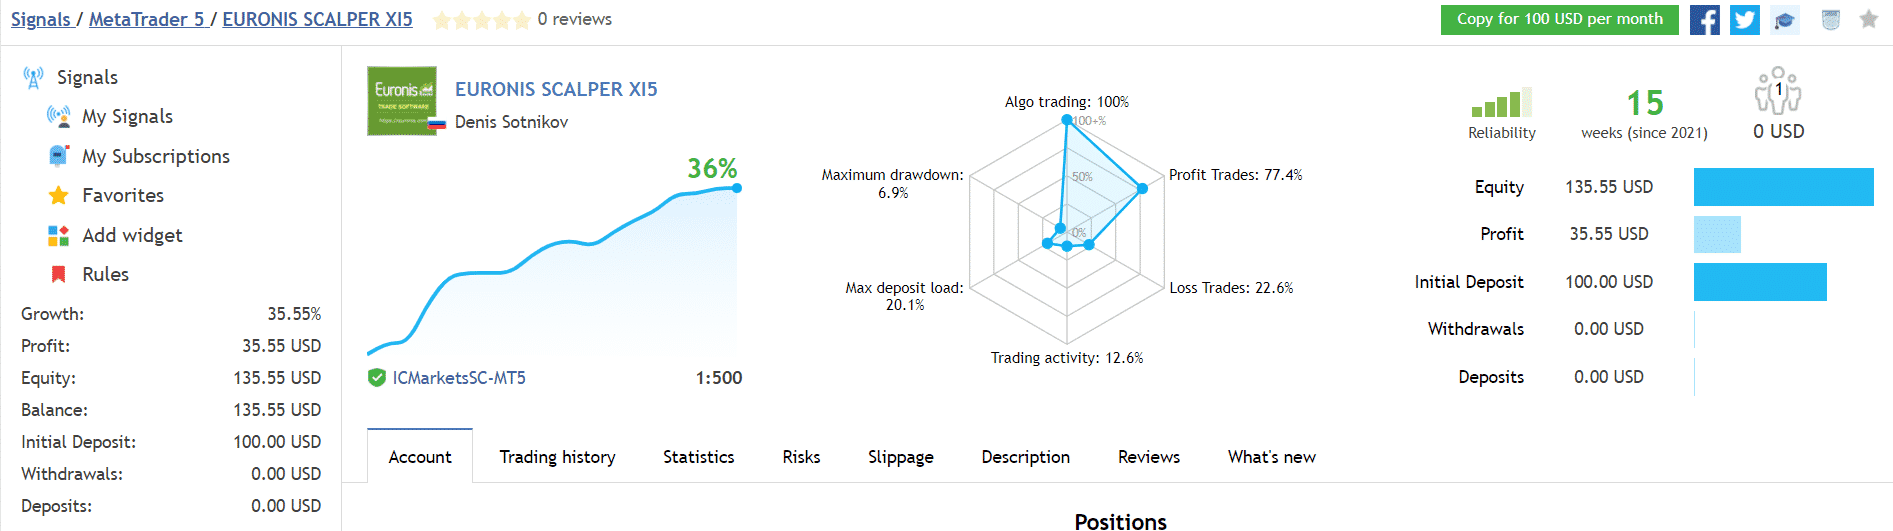Click the graduation cap icon

(1785, 20)
